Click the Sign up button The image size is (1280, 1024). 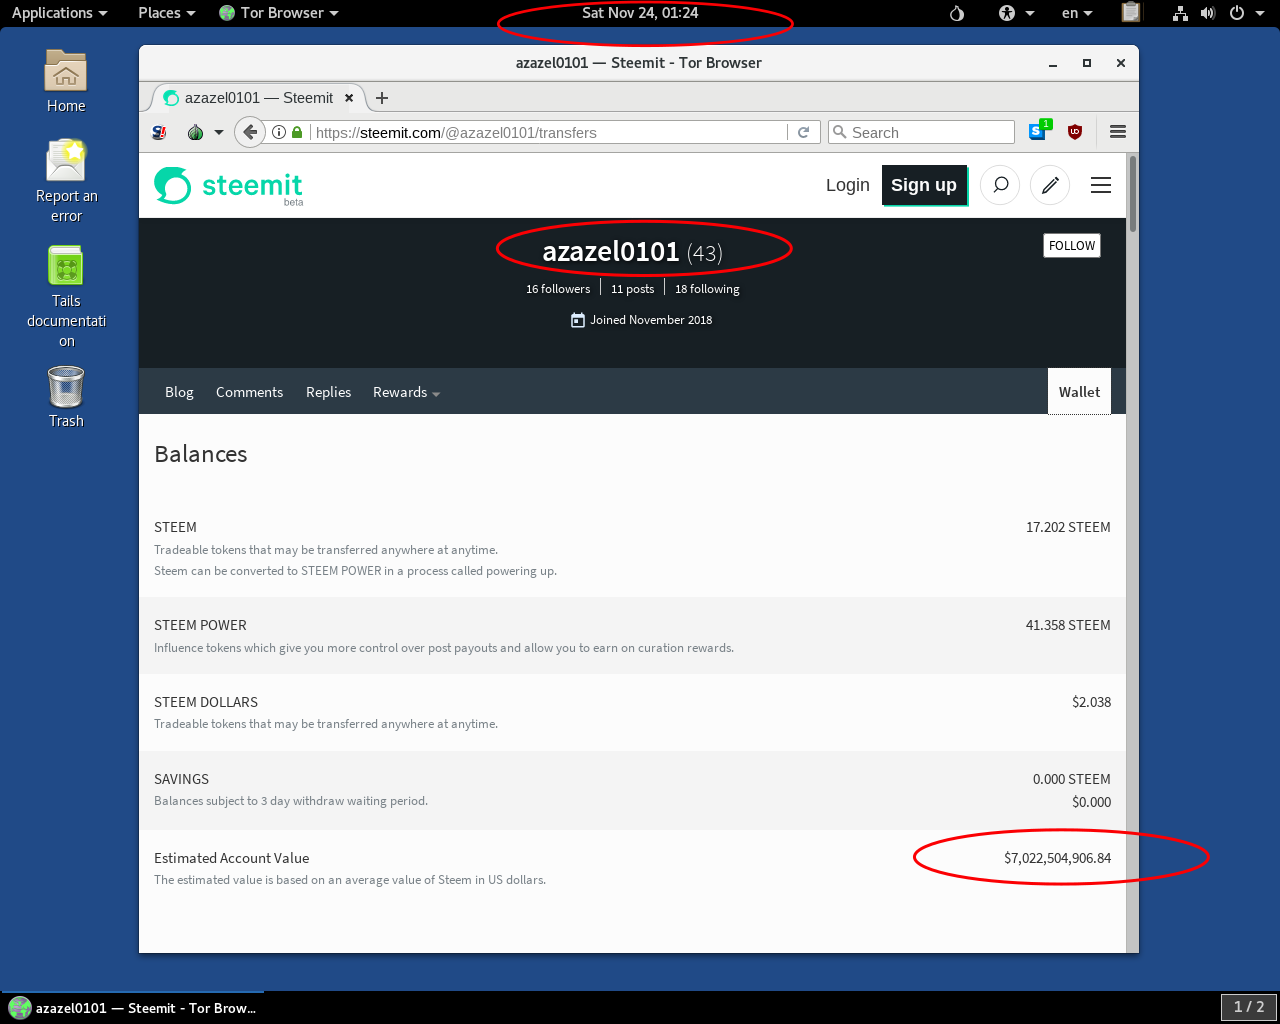coord(924,185)
